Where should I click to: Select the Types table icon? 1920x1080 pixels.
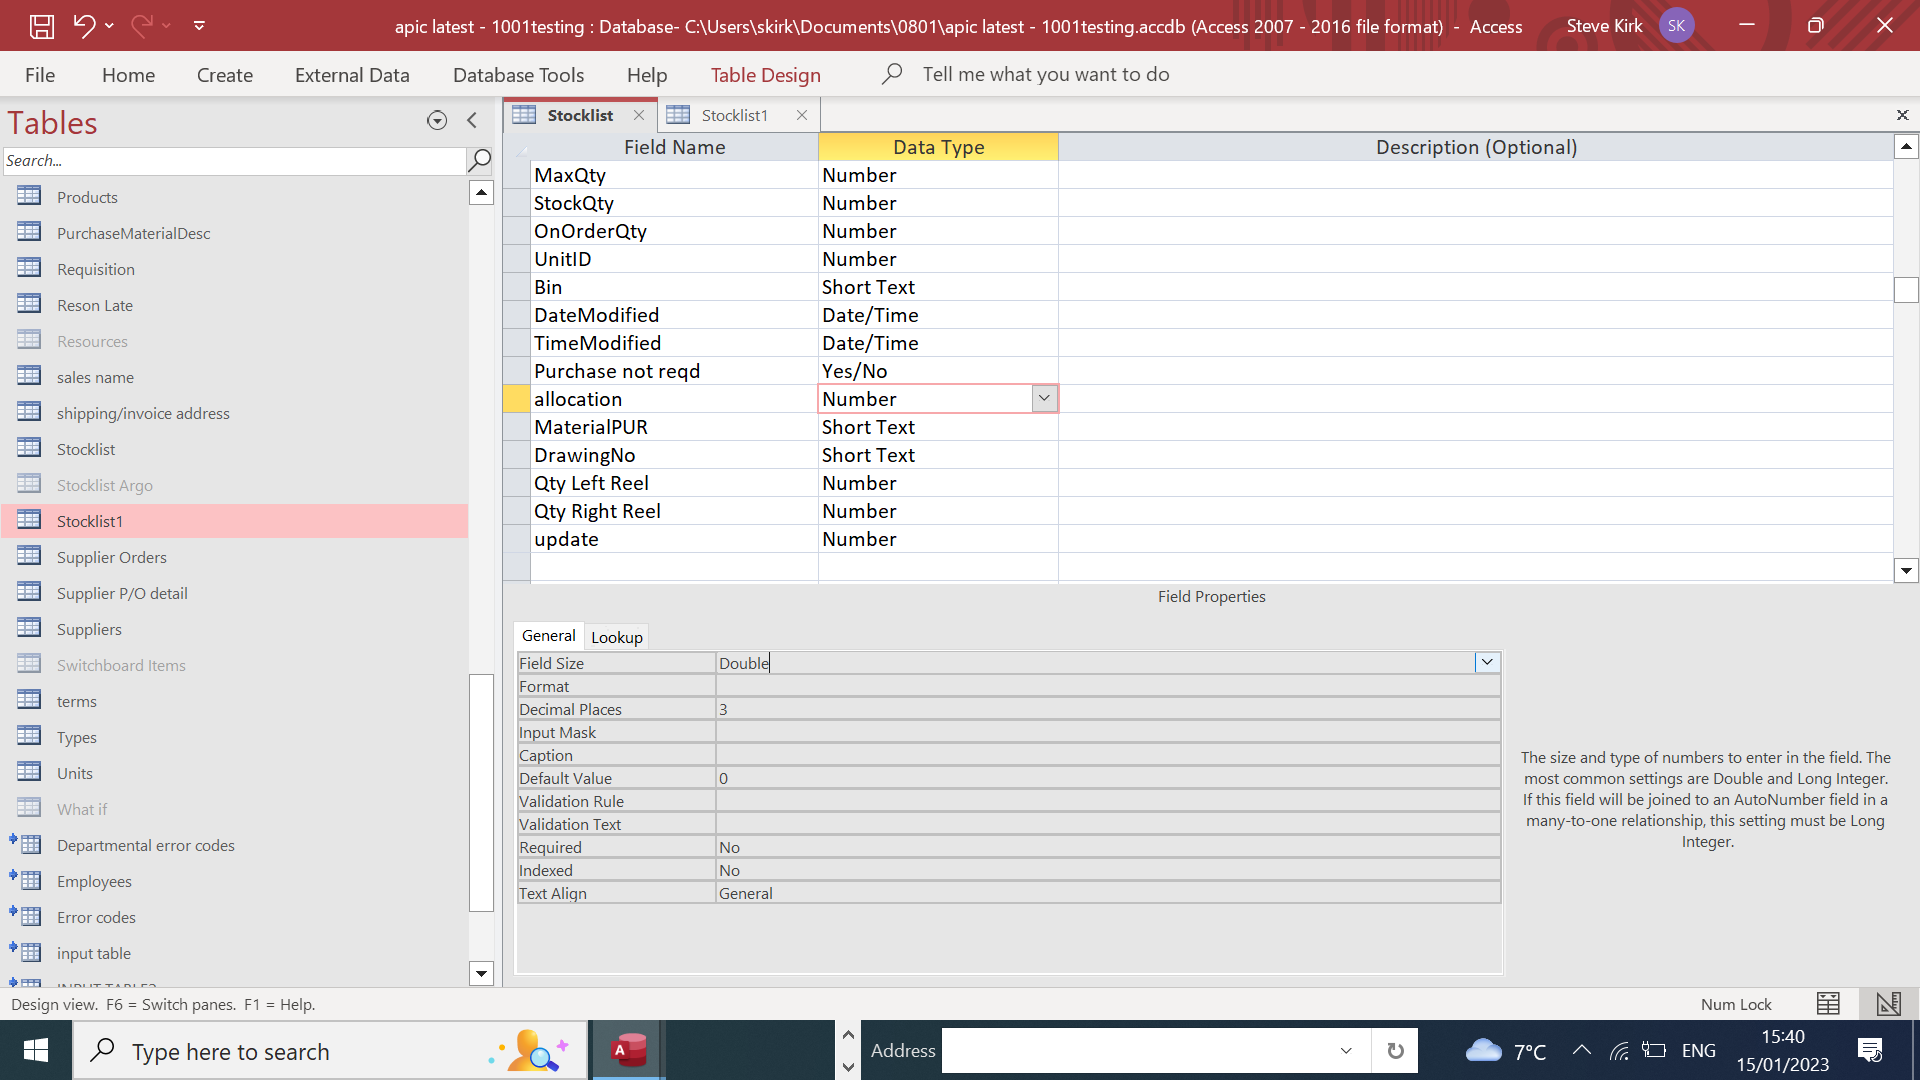click(29, 736)
